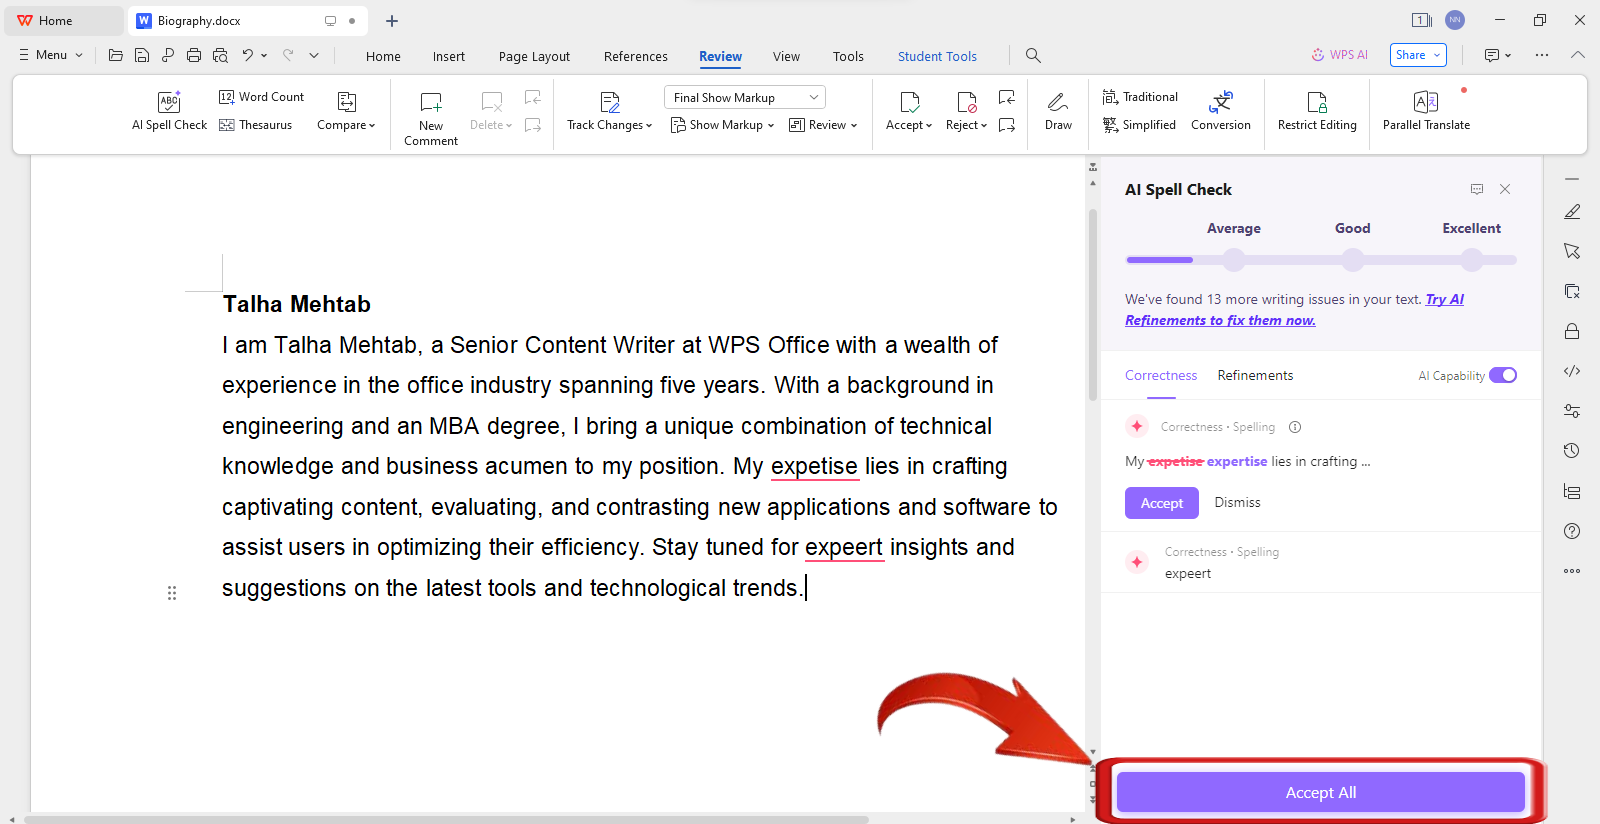Click lock icon in right sidebar

coord(1572,331)
